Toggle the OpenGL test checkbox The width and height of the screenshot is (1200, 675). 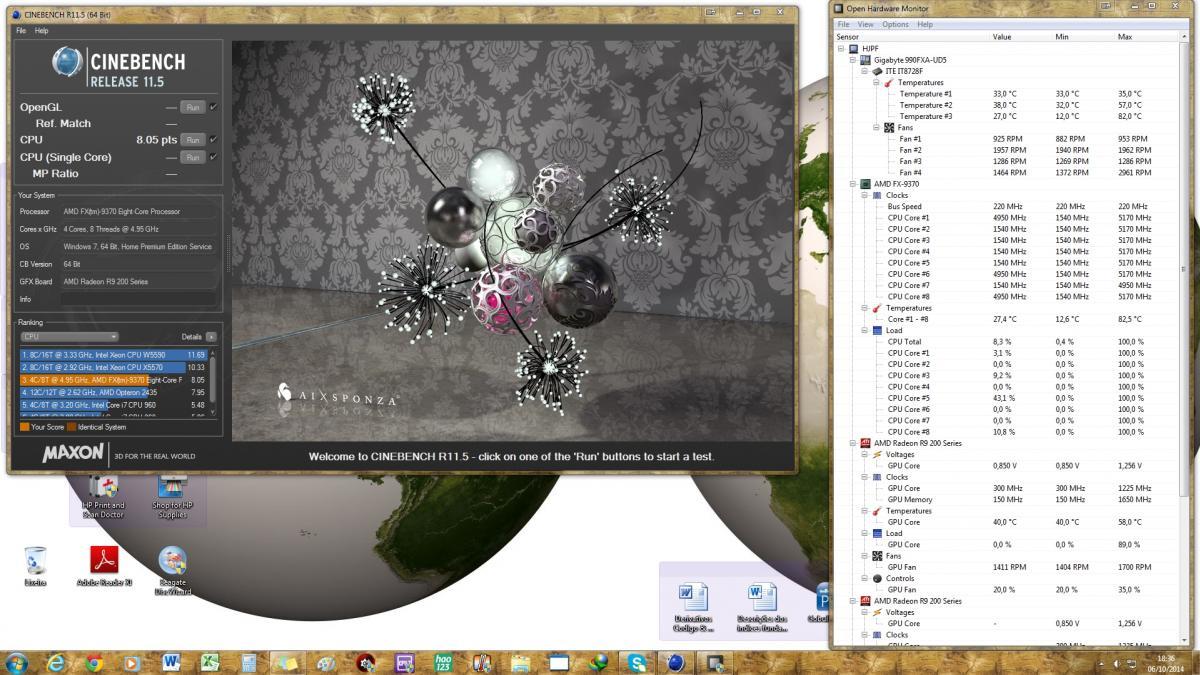(213, 107)
